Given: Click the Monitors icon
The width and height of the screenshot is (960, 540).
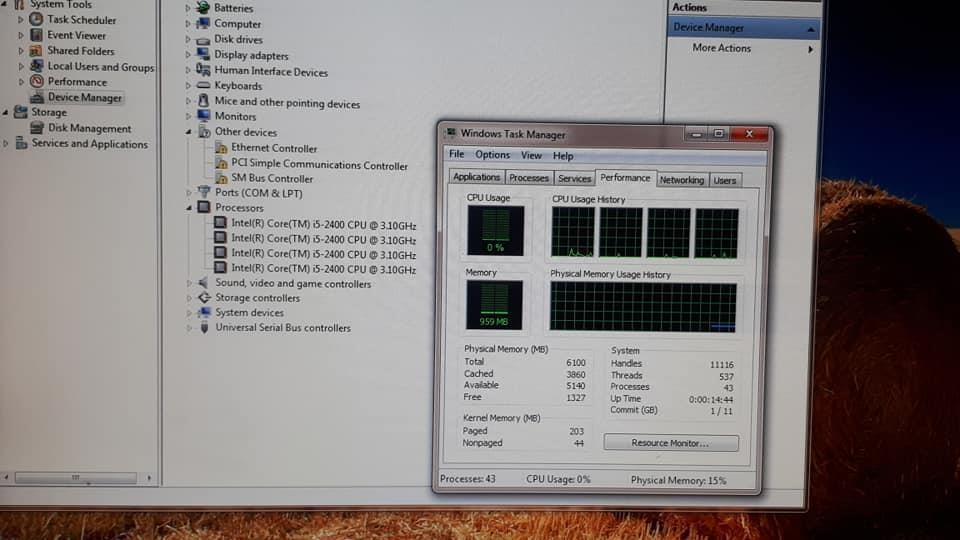Looking at the screenshot, I should (x=204, y=116).
